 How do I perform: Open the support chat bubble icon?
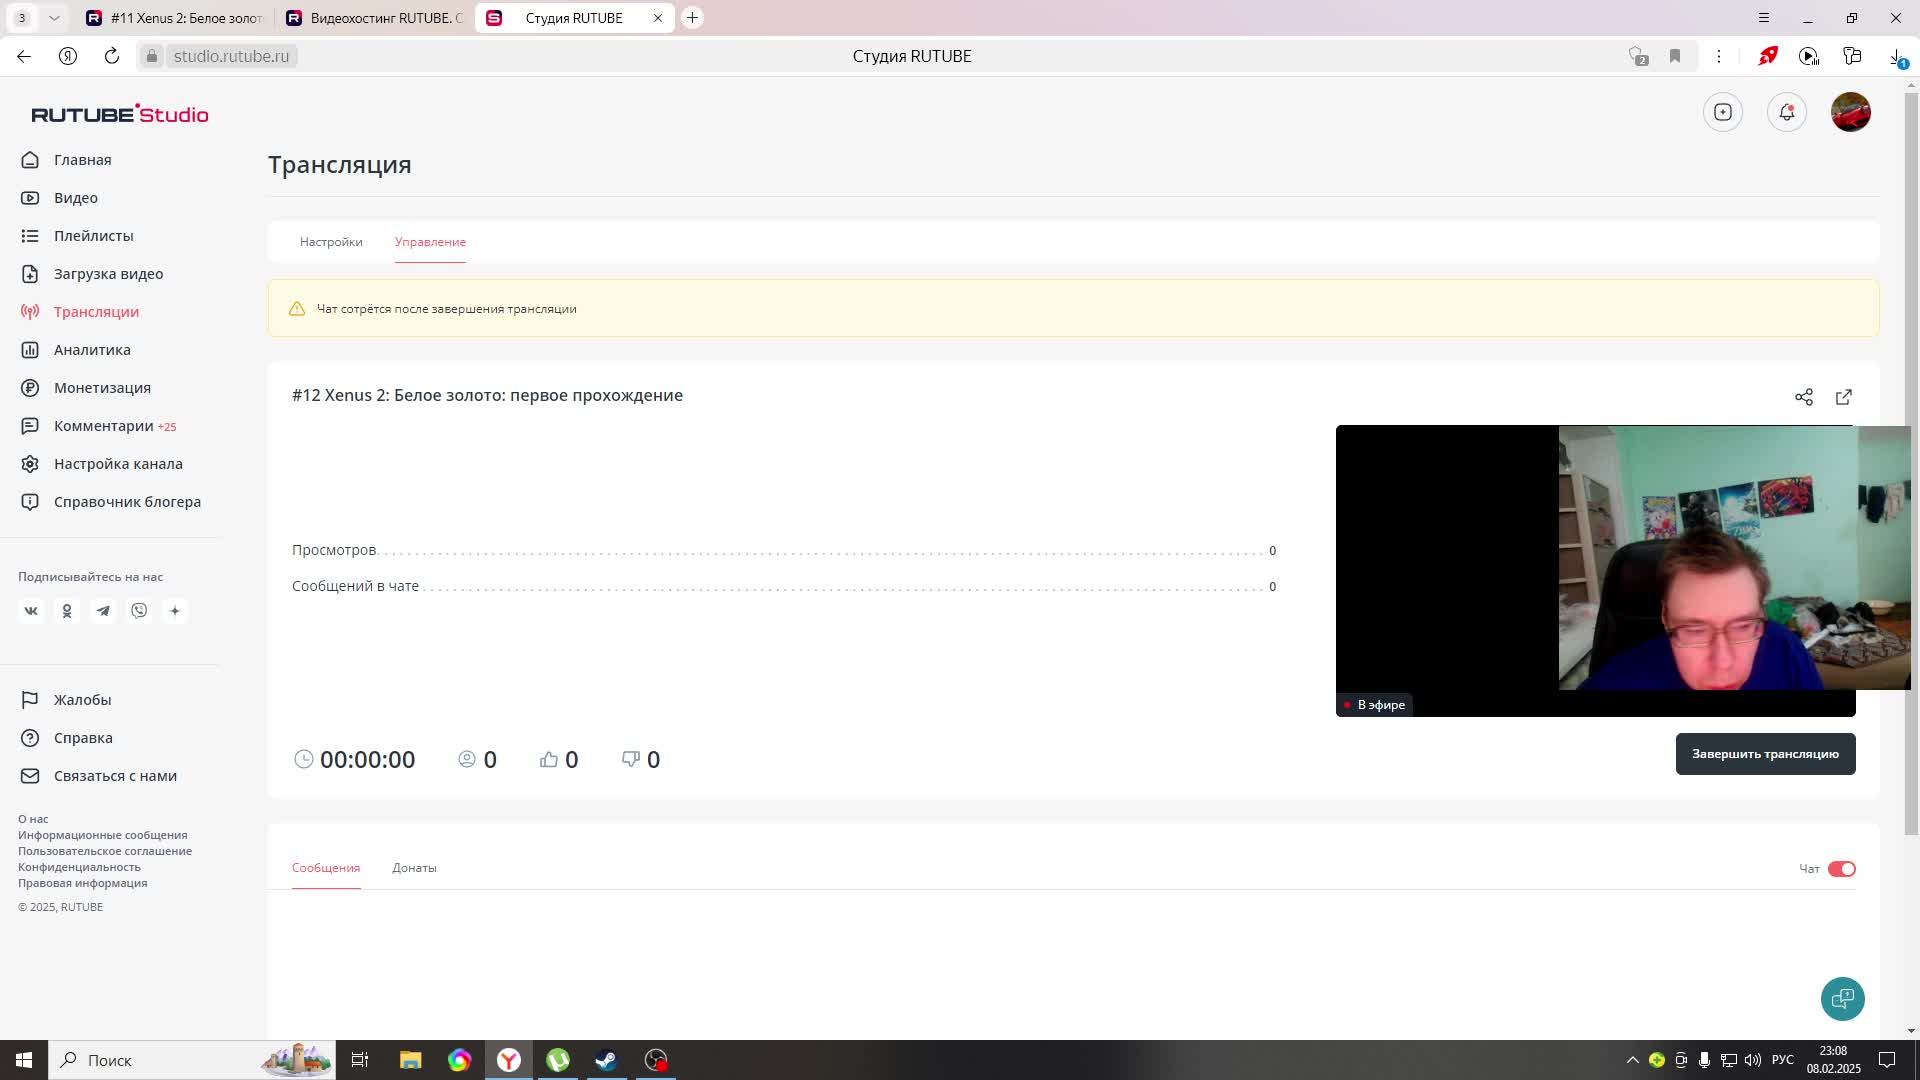1842,998
